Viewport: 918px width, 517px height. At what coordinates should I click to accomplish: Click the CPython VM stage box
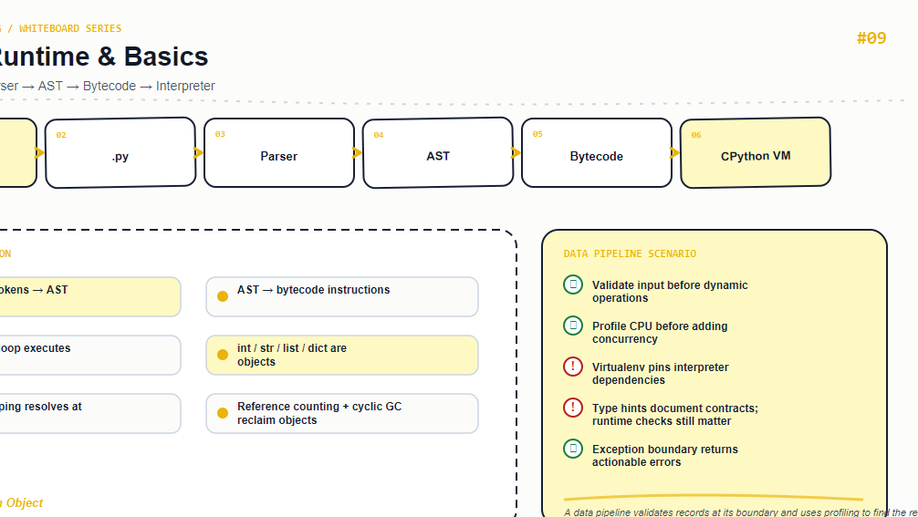click(x=755, y=153)
